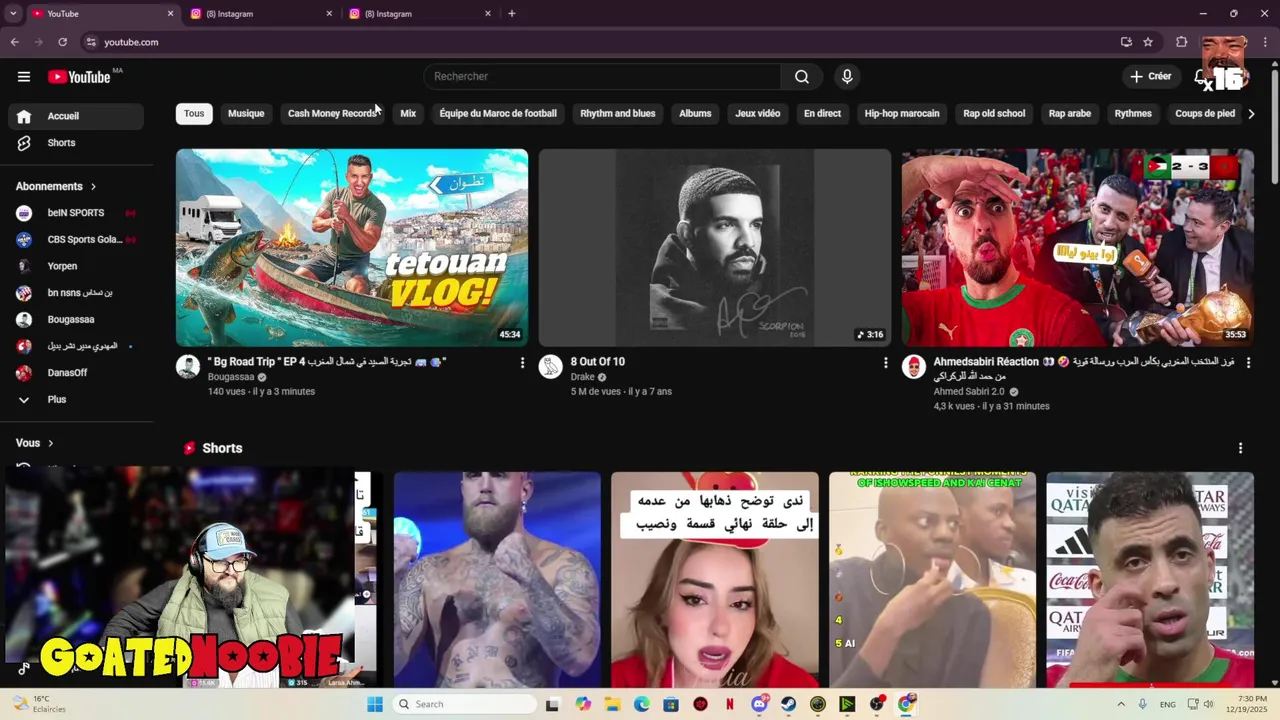Open CBS Sports Golazo subscription

click(x=75, y=240)
